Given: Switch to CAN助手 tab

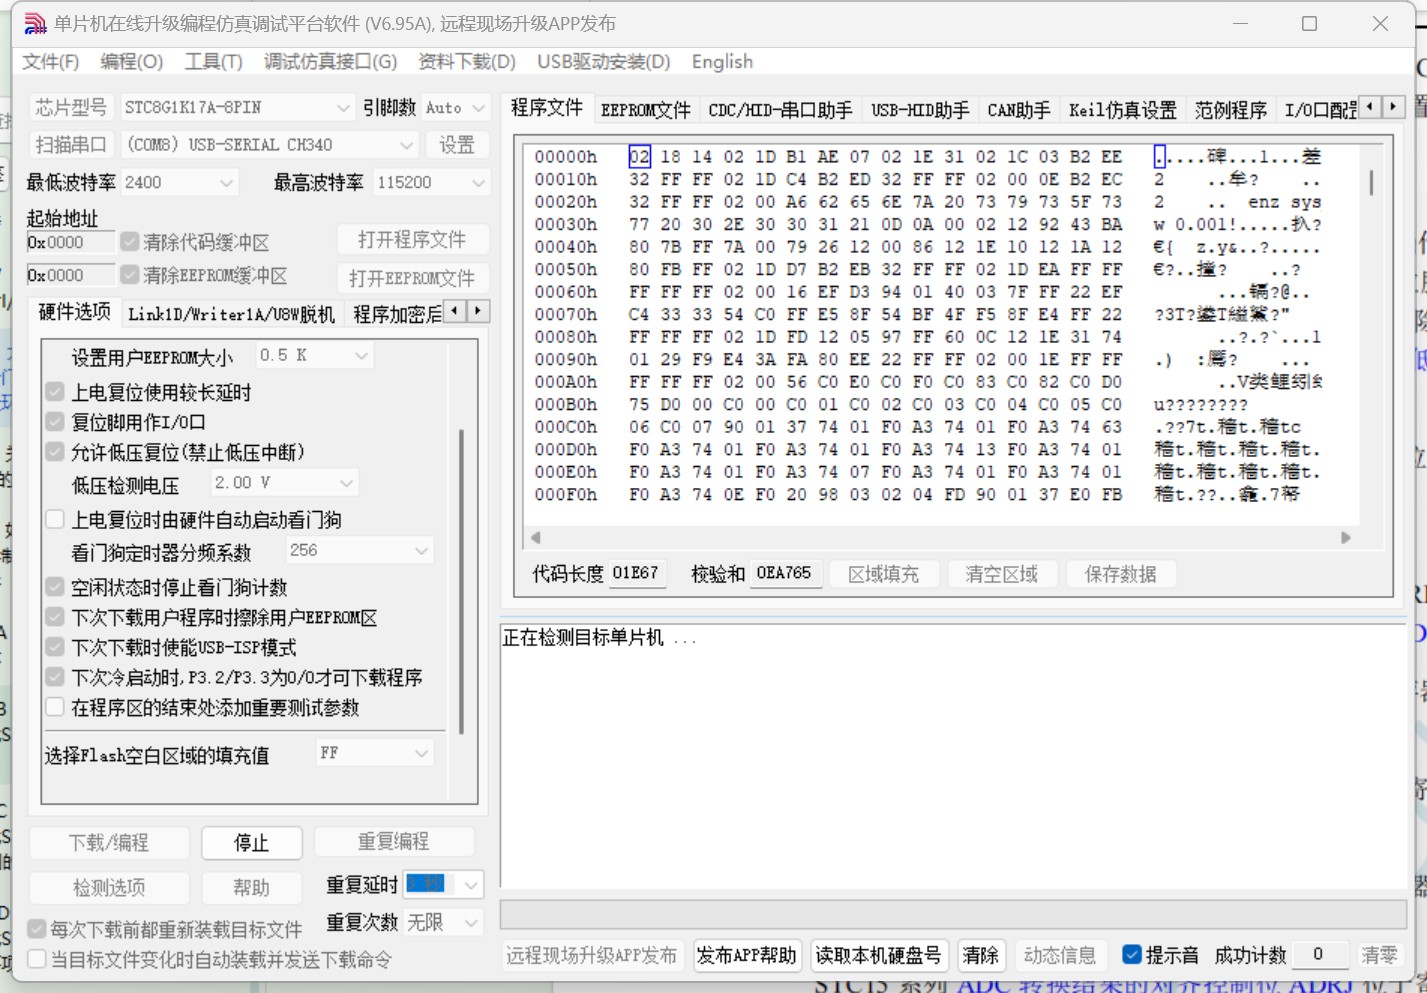Looking at the screenshot, I should point(1019,110).
